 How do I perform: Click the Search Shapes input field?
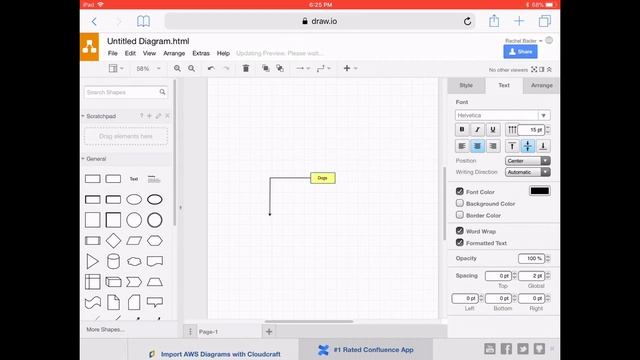[126, 92]
